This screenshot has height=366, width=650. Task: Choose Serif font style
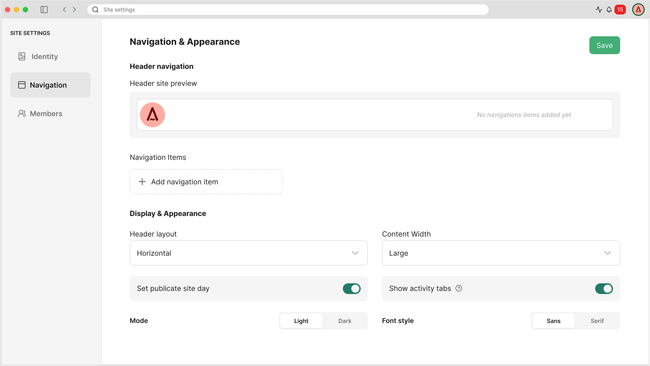coord(597,321)
